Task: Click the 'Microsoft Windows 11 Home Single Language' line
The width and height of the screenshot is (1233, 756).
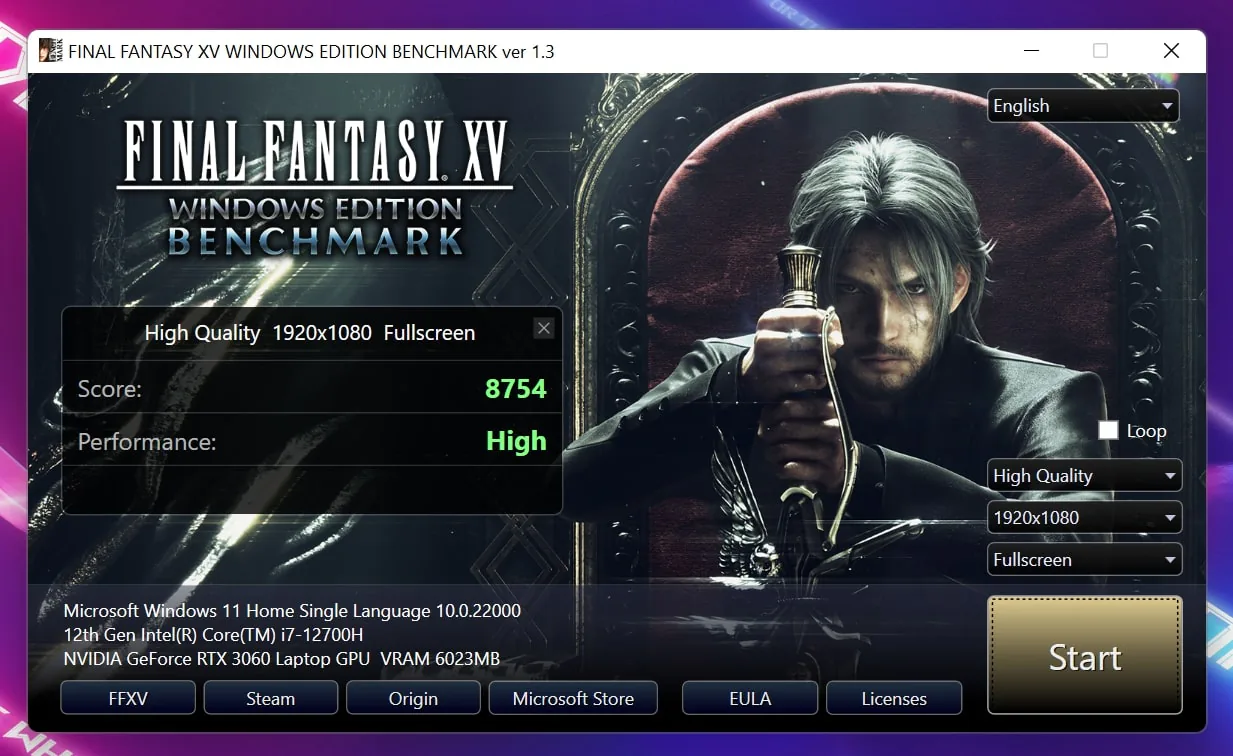Action: (292, 610)
